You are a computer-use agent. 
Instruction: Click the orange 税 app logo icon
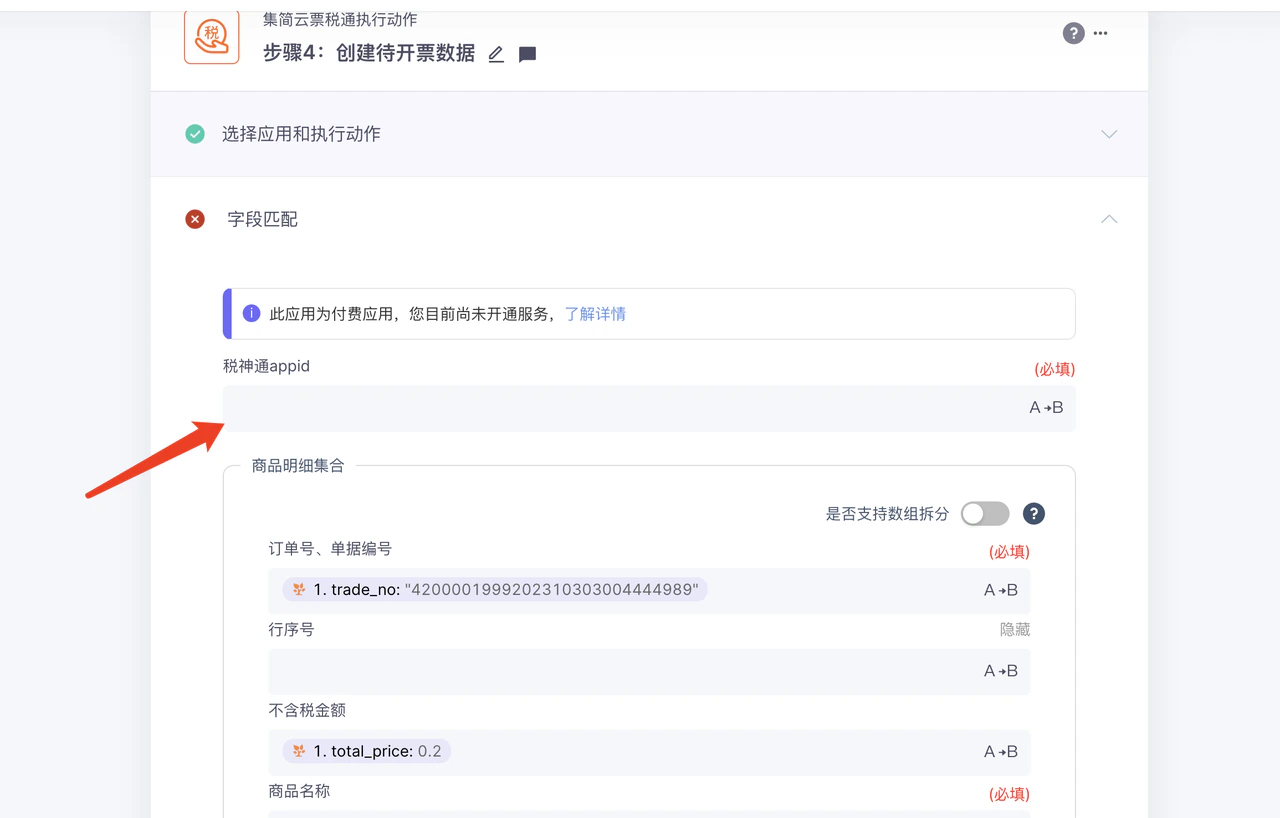(x=212, y=38)
